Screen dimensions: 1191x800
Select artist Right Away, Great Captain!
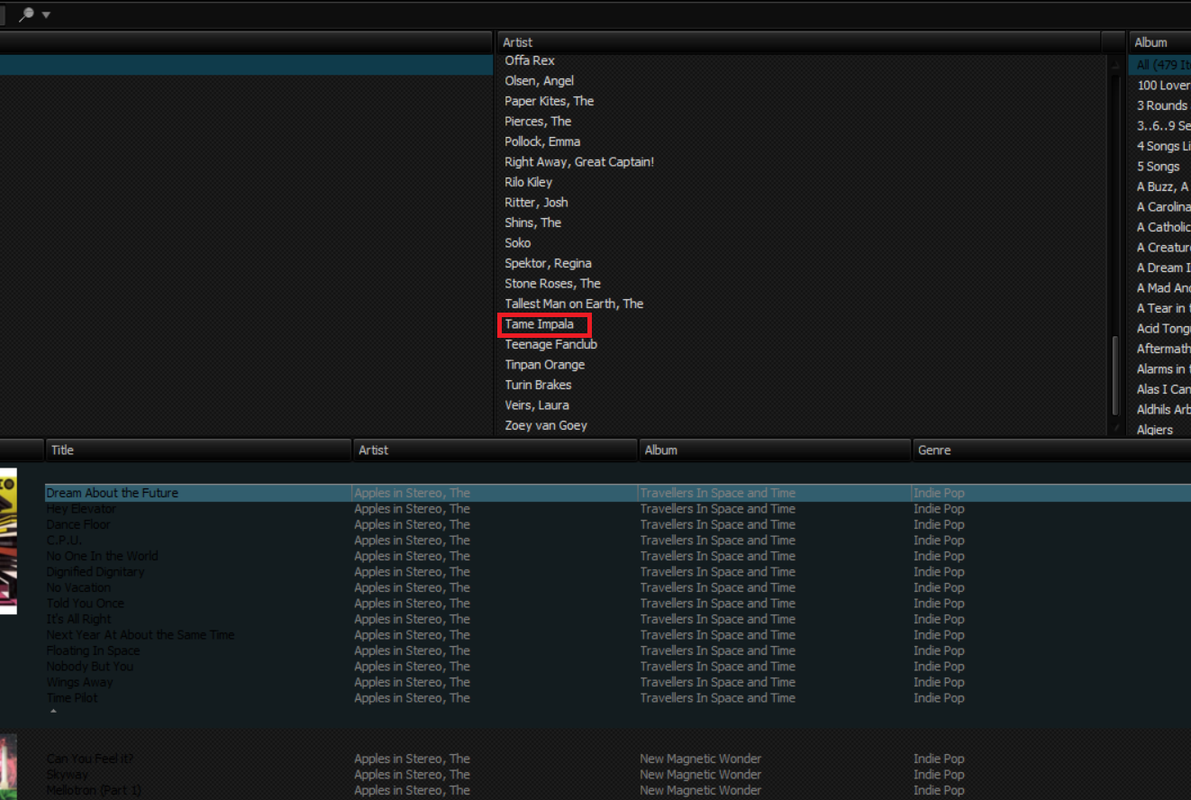(580, 162)
